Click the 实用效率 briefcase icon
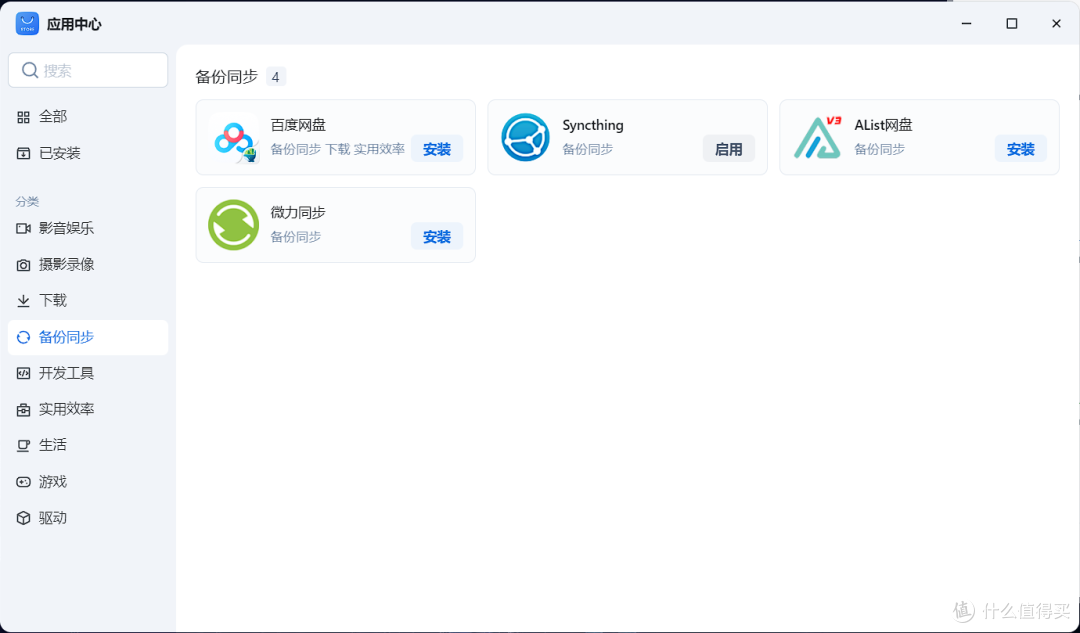Viewport: 1080px width, 633px height. point(23,409)
